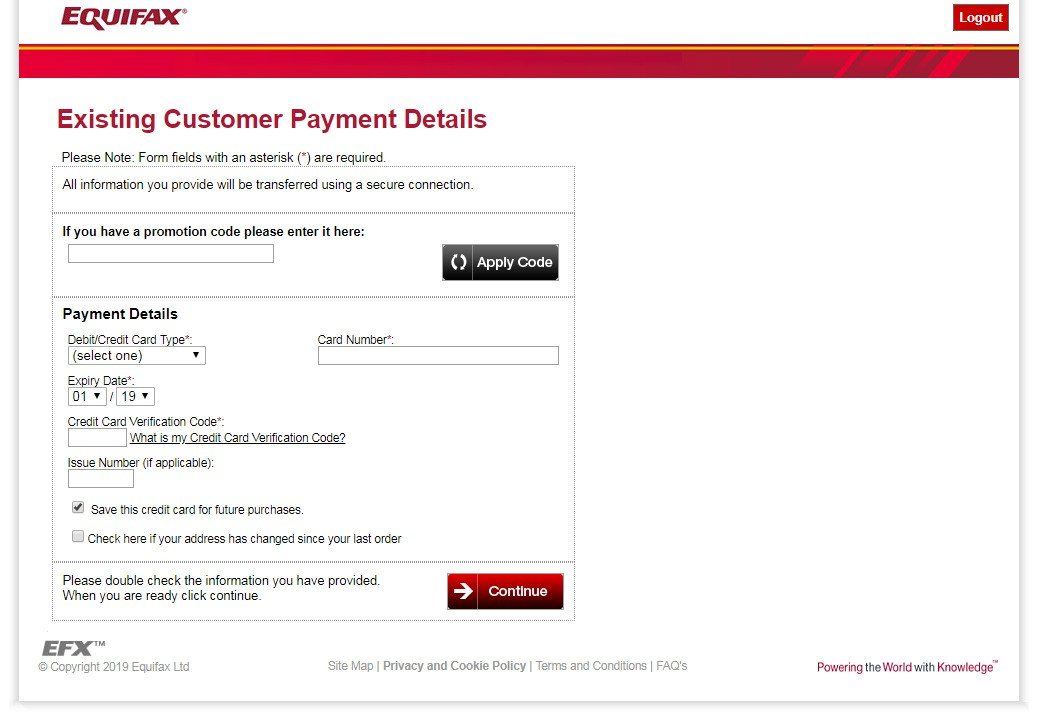This screenshot has width=1048, height=723.
Task: Log out using the Logout button
Action: [980, 17]
